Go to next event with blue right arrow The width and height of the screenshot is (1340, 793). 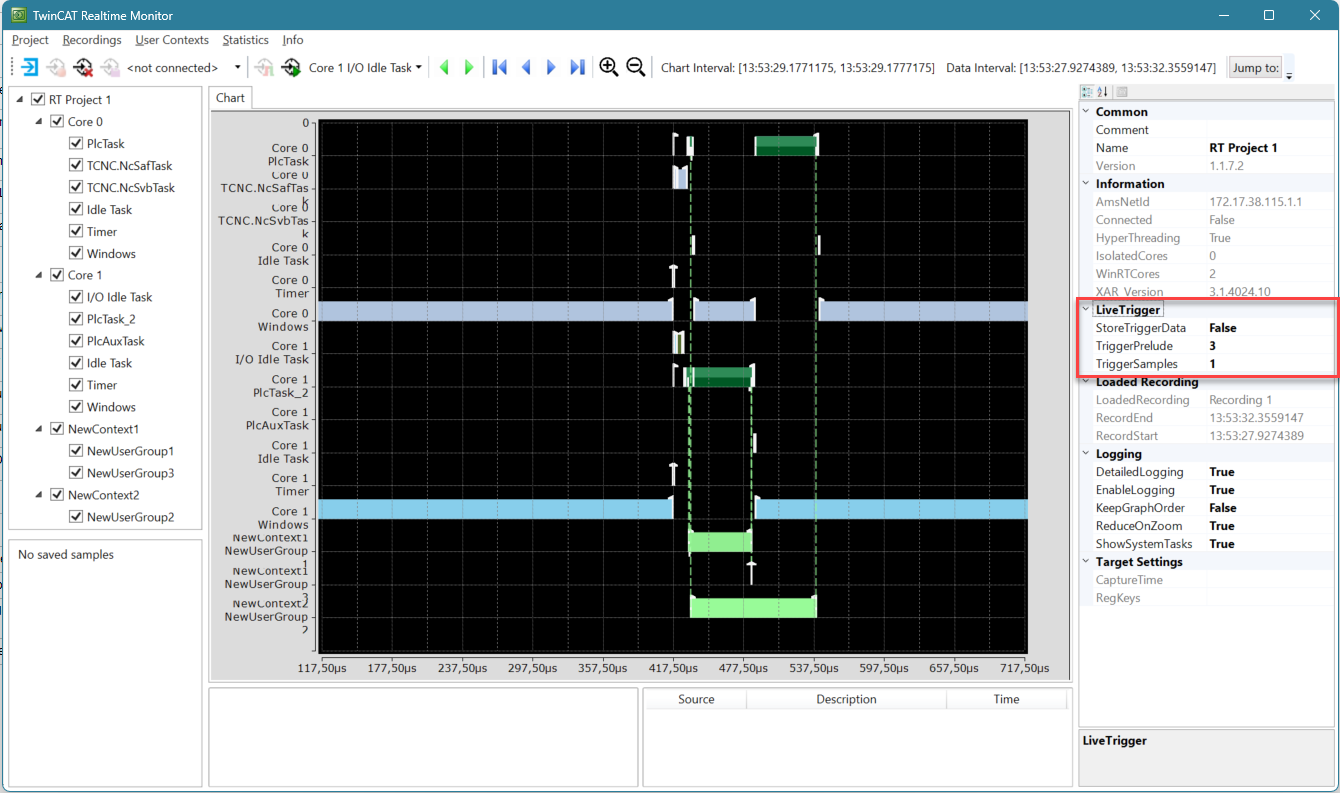[551, 68]
